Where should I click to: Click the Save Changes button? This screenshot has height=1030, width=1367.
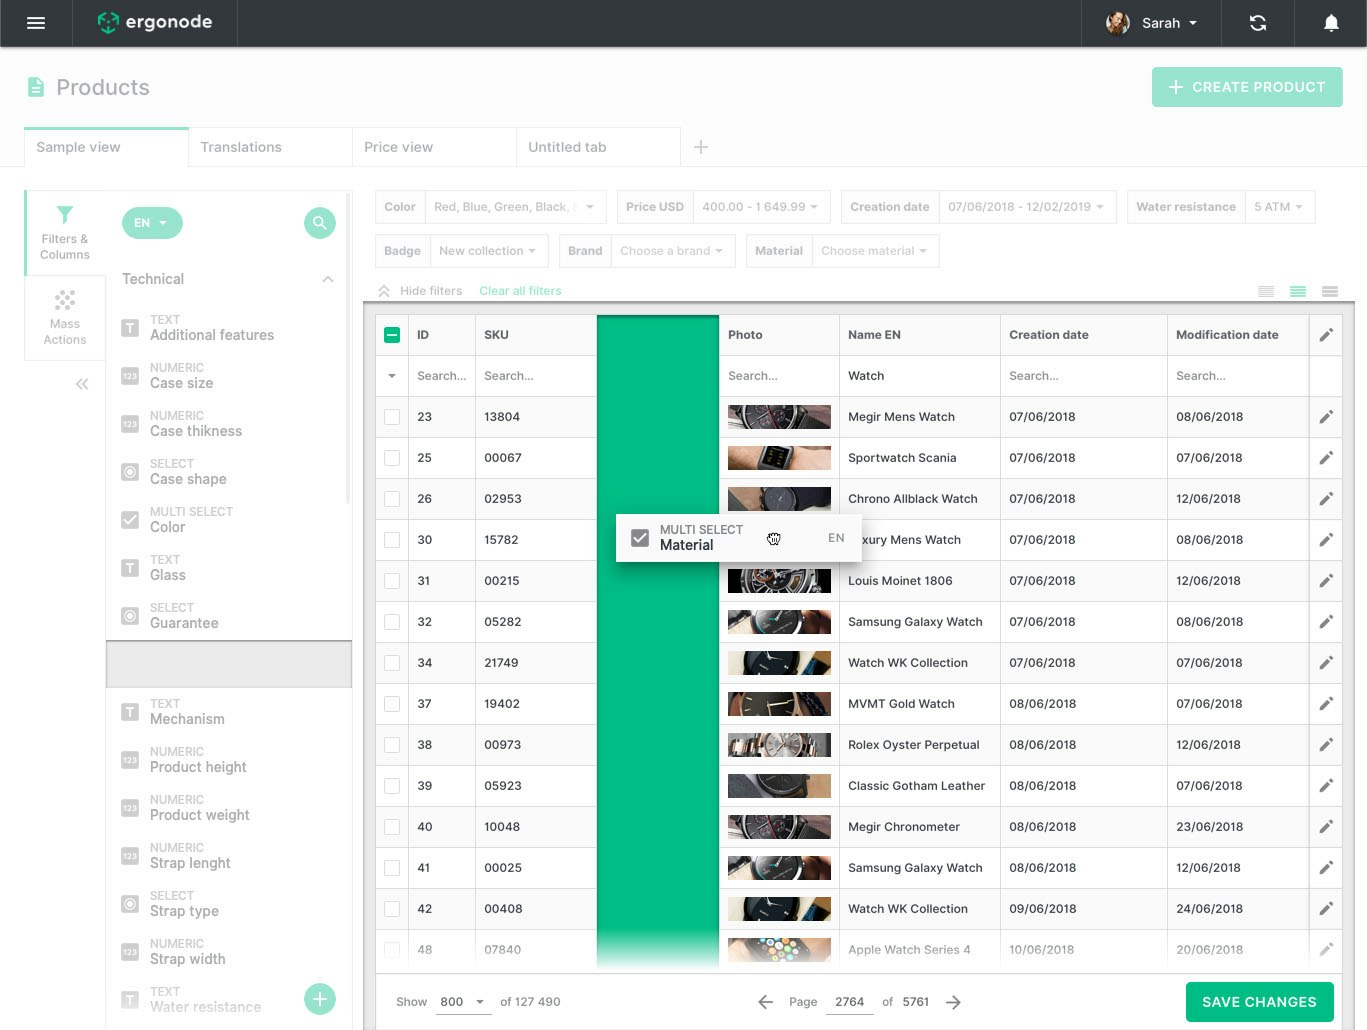pyautogui.click(x=1259, y=1001)
